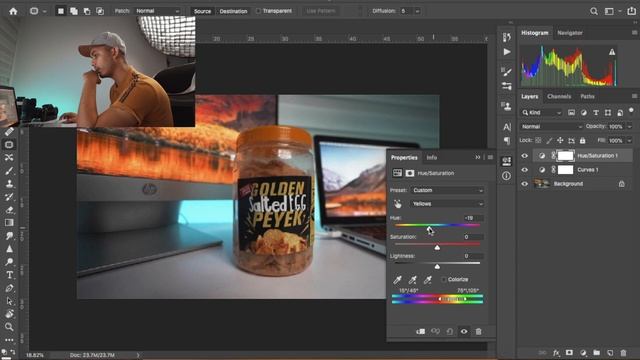Click the Lightness slider handle
This screenshot has height=360, width=640.
point(437,267)
